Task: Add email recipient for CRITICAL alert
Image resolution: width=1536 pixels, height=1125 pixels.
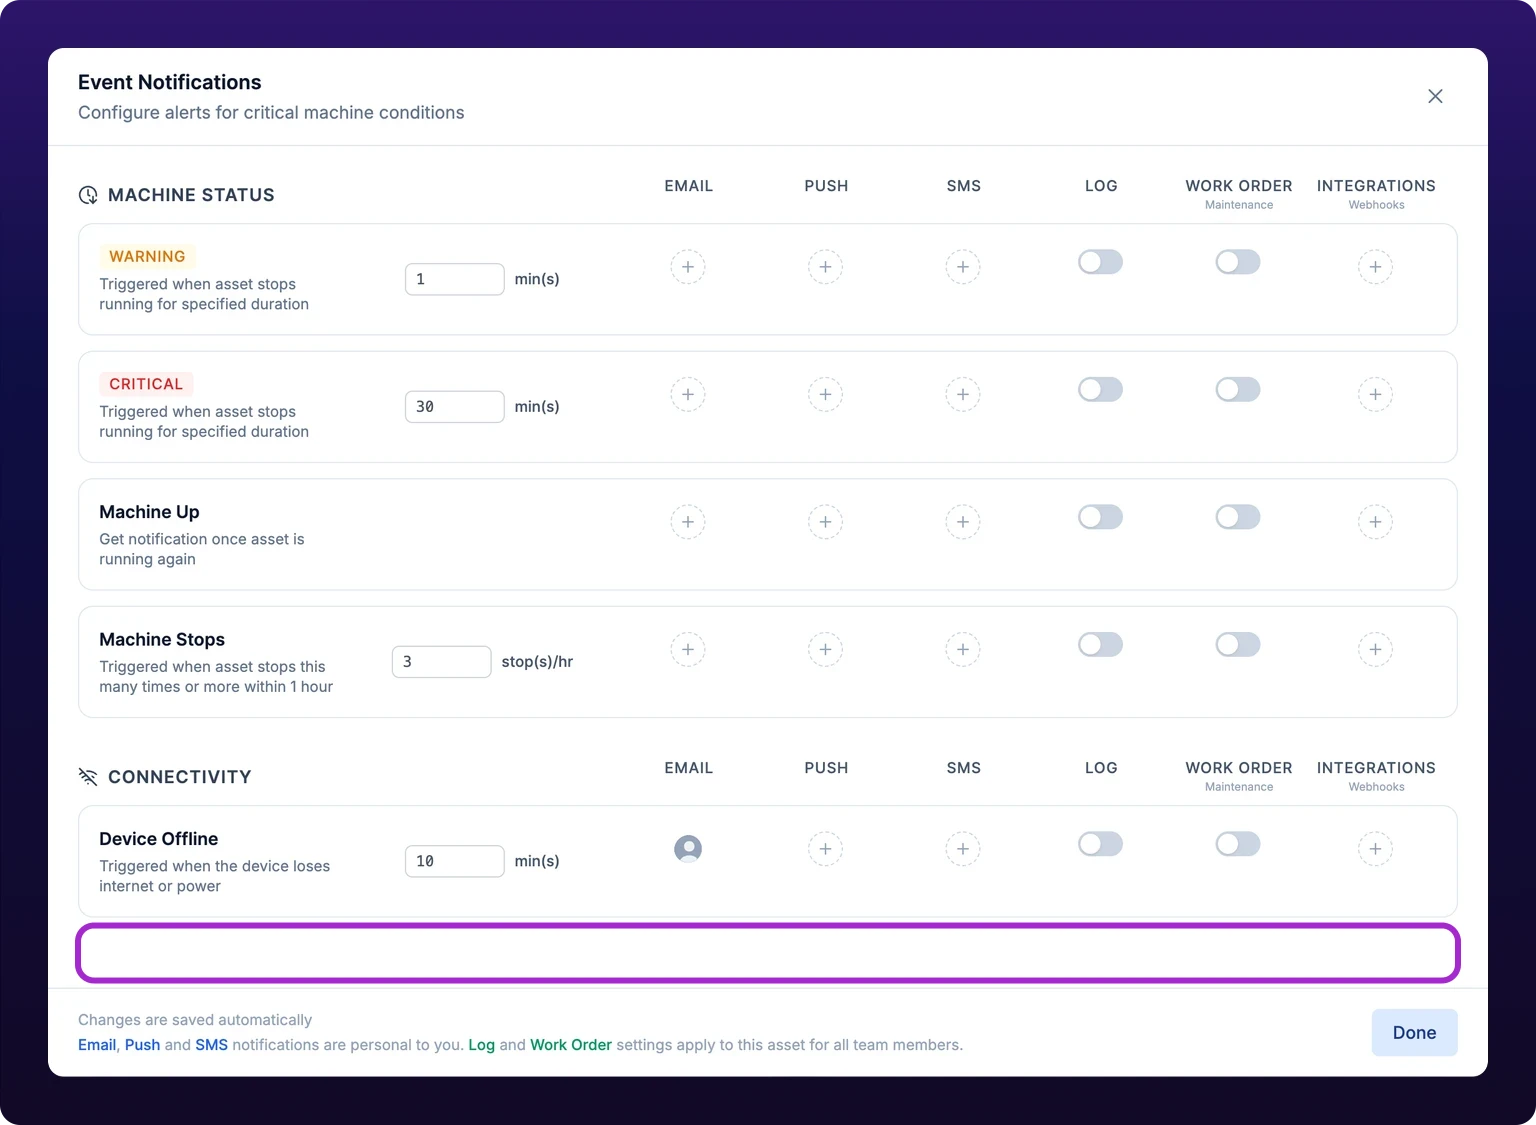Action: click(688, 394)
